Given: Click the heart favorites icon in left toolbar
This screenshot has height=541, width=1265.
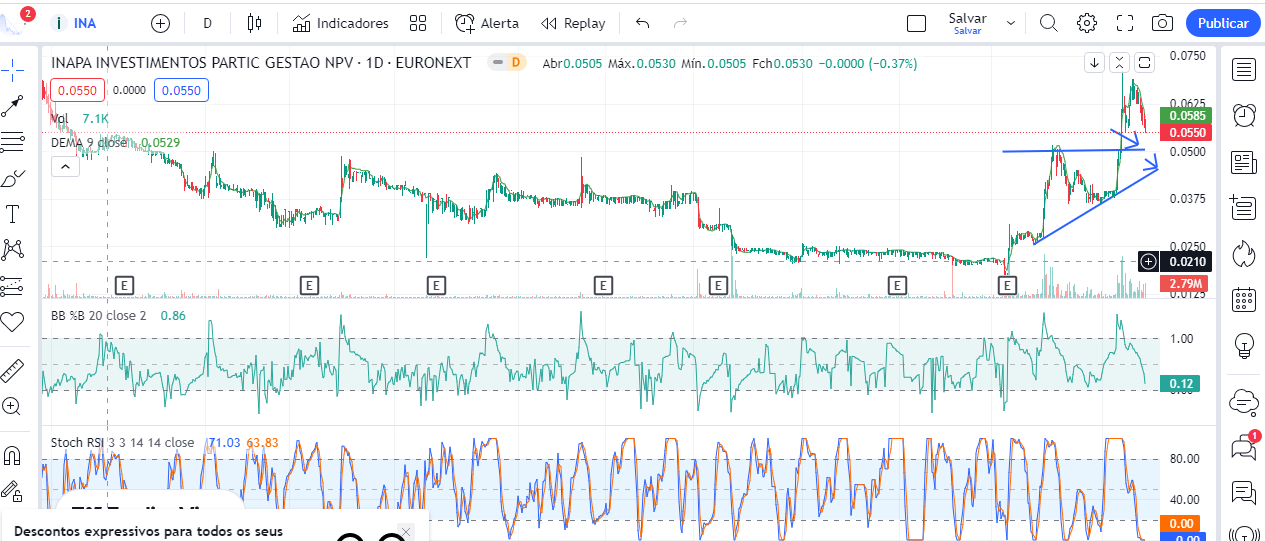Looking at the screenshot, I should coord(12,321).
